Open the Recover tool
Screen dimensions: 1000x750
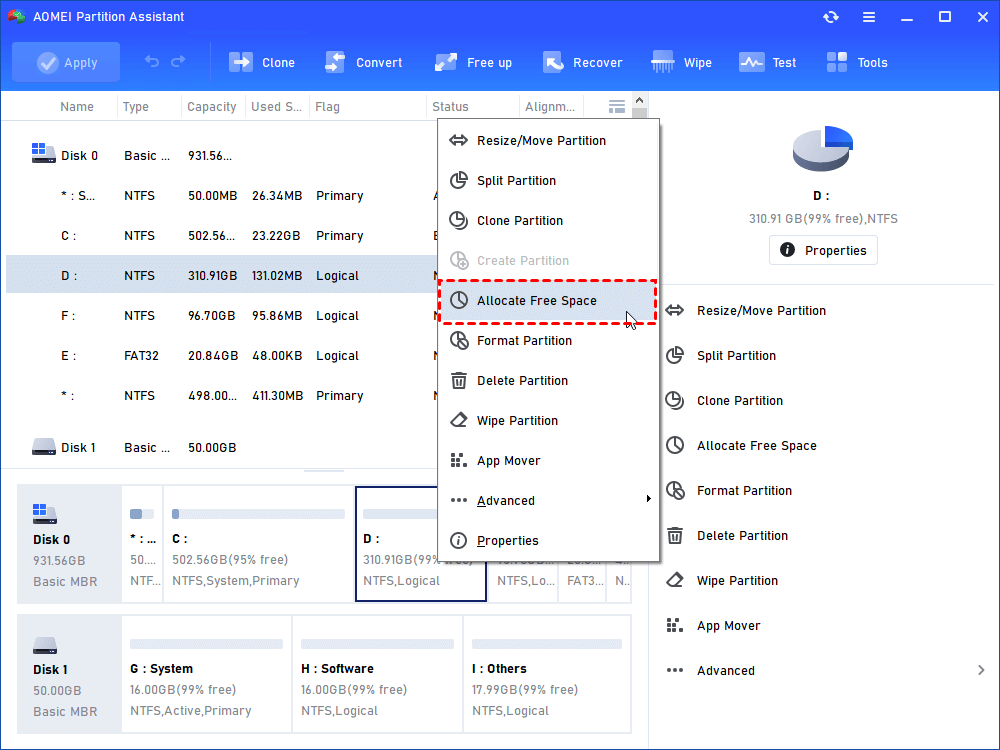pyautogui.click(x=583, y=62)
